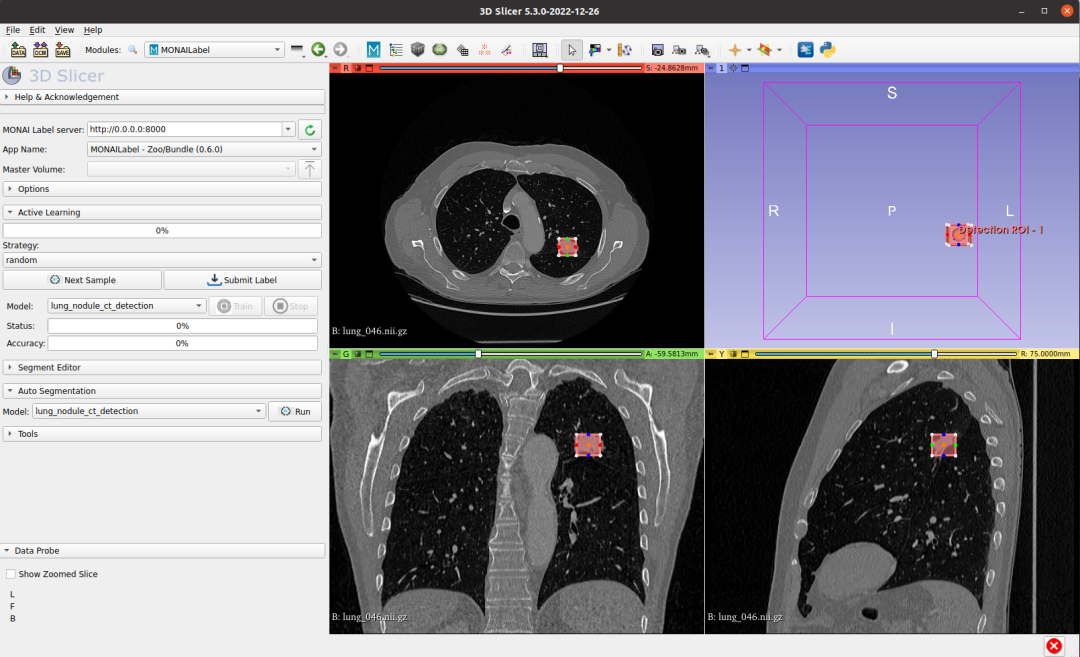Open the Help menu
Image resolution: width=1080 pixels, height=657 pixels.
(x=93, y=30)
